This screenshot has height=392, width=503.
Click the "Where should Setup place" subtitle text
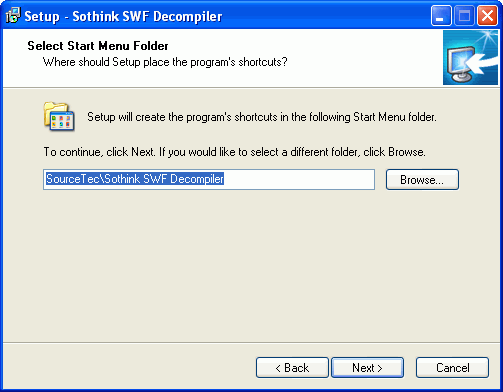[165, 62]
